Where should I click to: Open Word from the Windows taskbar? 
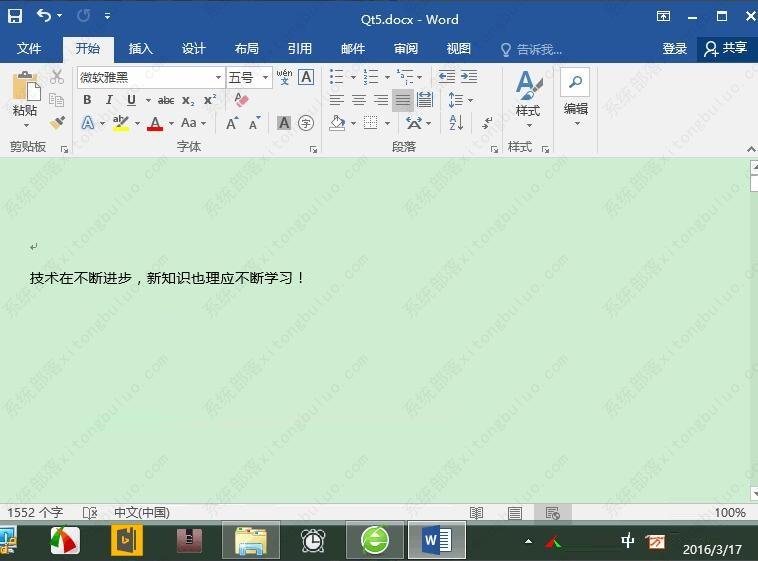[x=437, y=540]
